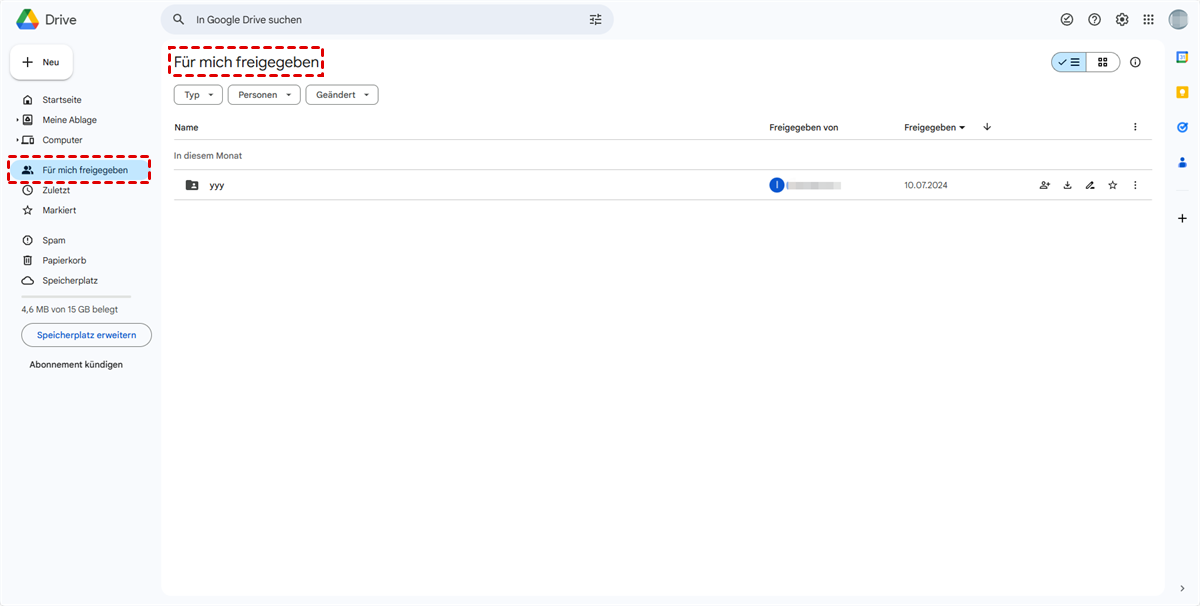Viewport: 1200px width, 606px height.
Task: Expand Meine Ablage tree arrow
Action: pyautogui.click(x=17, y=120)
